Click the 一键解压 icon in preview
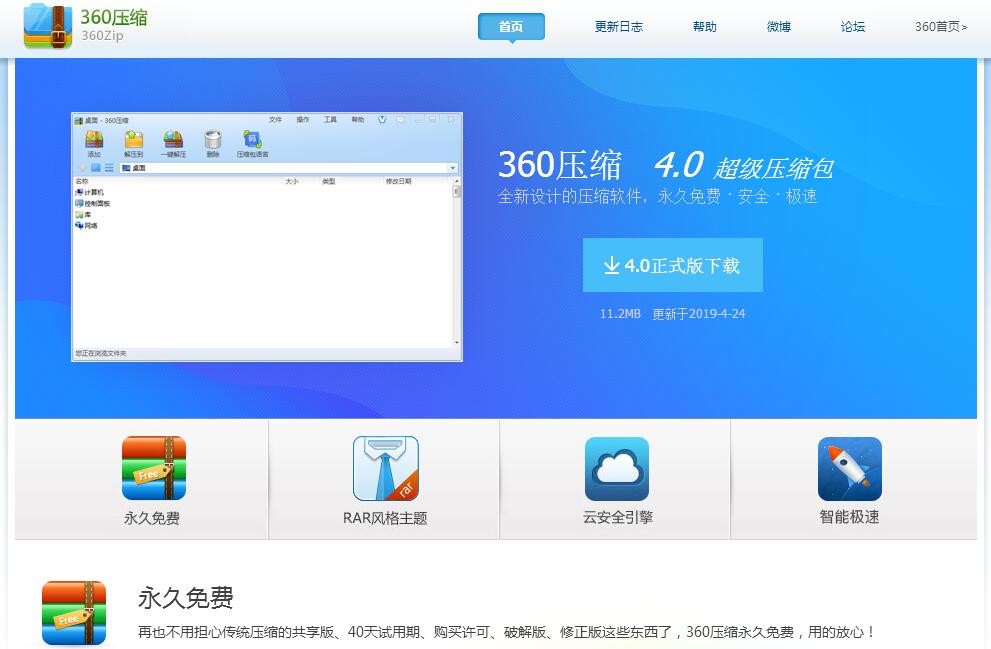Viewport: 991px width, 649px height. [x=173, y=141]
